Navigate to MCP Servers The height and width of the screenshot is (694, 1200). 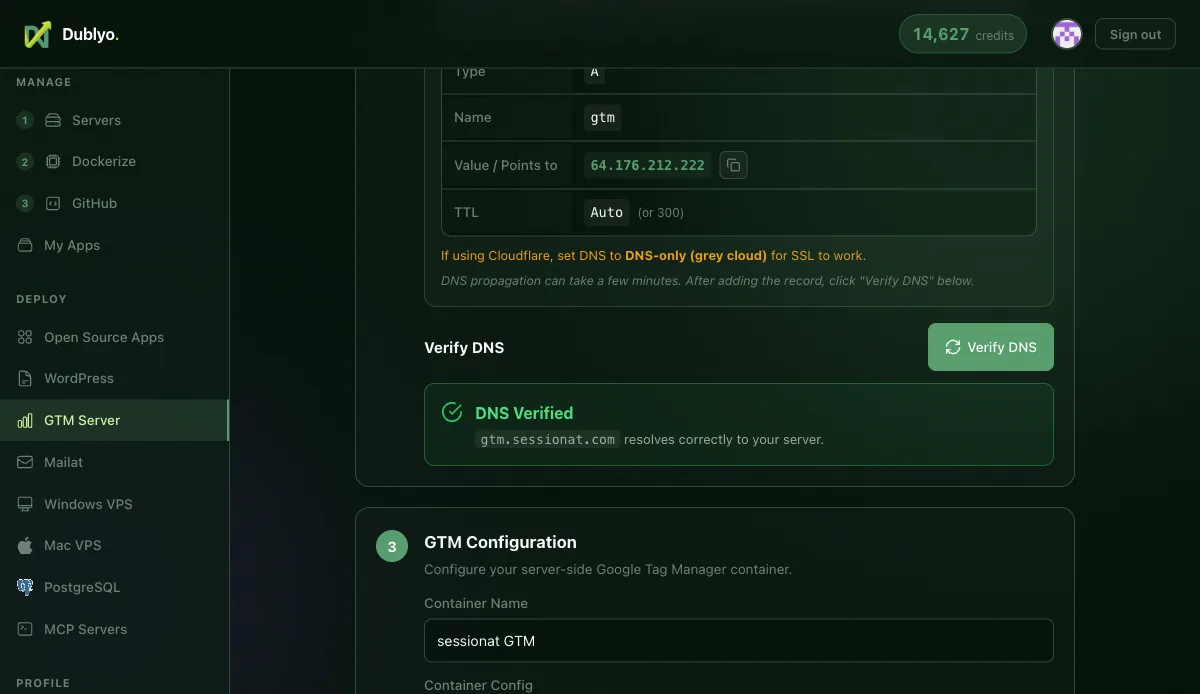coord(114,629)
